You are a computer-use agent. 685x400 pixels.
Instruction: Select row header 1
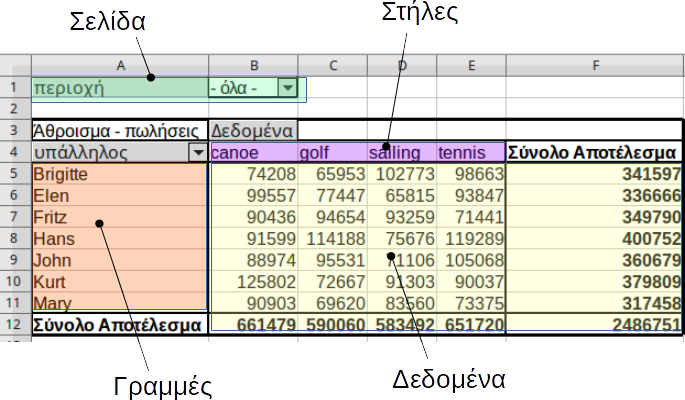click(15, 88)
